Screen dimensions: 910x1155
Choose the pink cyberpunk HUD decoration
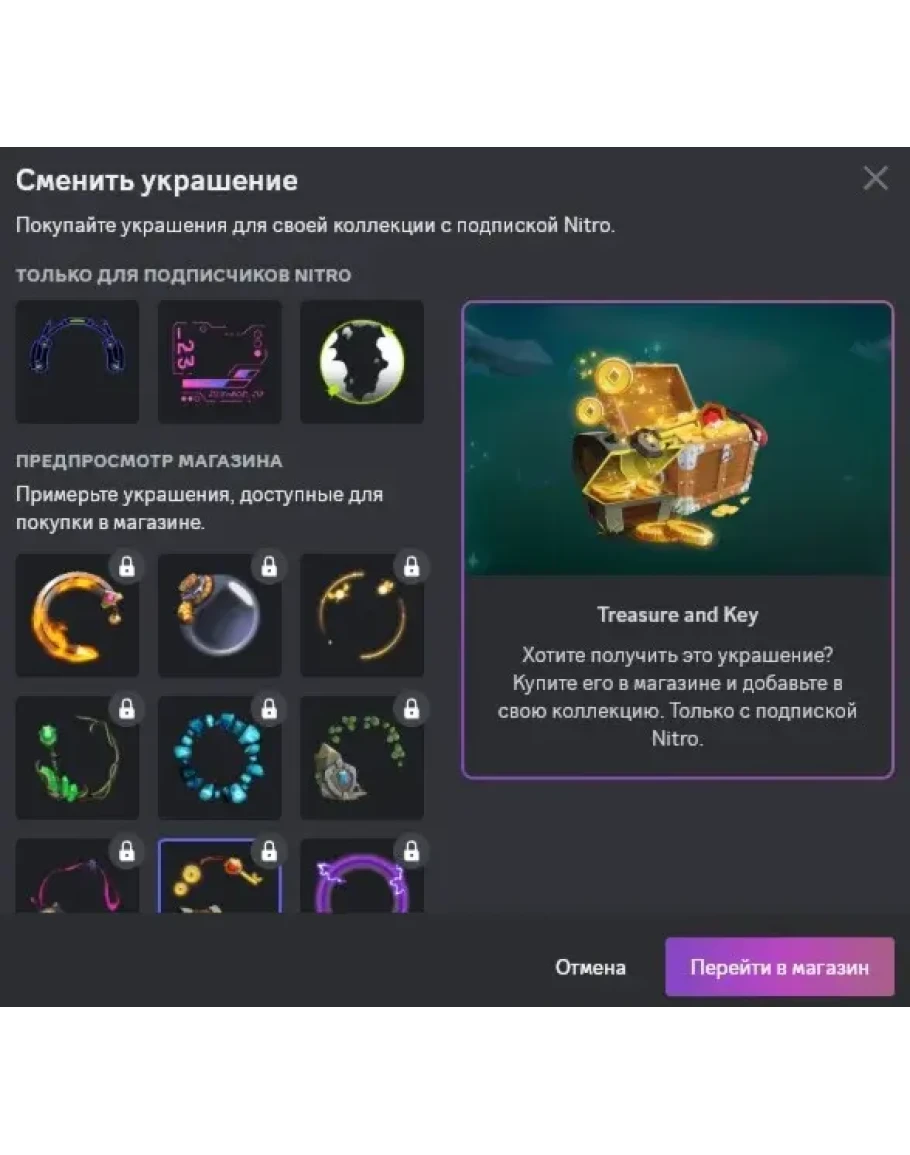pos(220,362)
